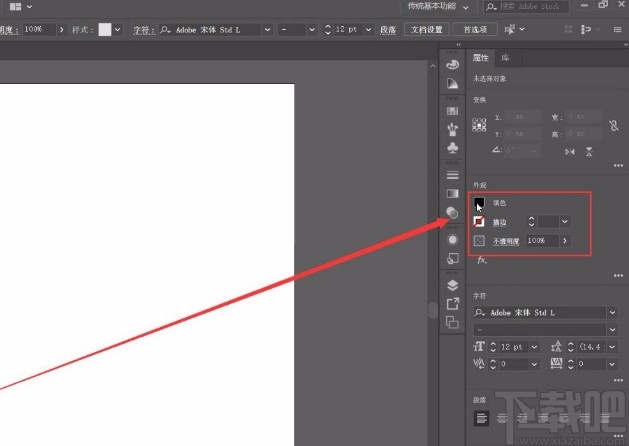
Task: Click the arrange documents icon
Action: click(x=15, y=6)
